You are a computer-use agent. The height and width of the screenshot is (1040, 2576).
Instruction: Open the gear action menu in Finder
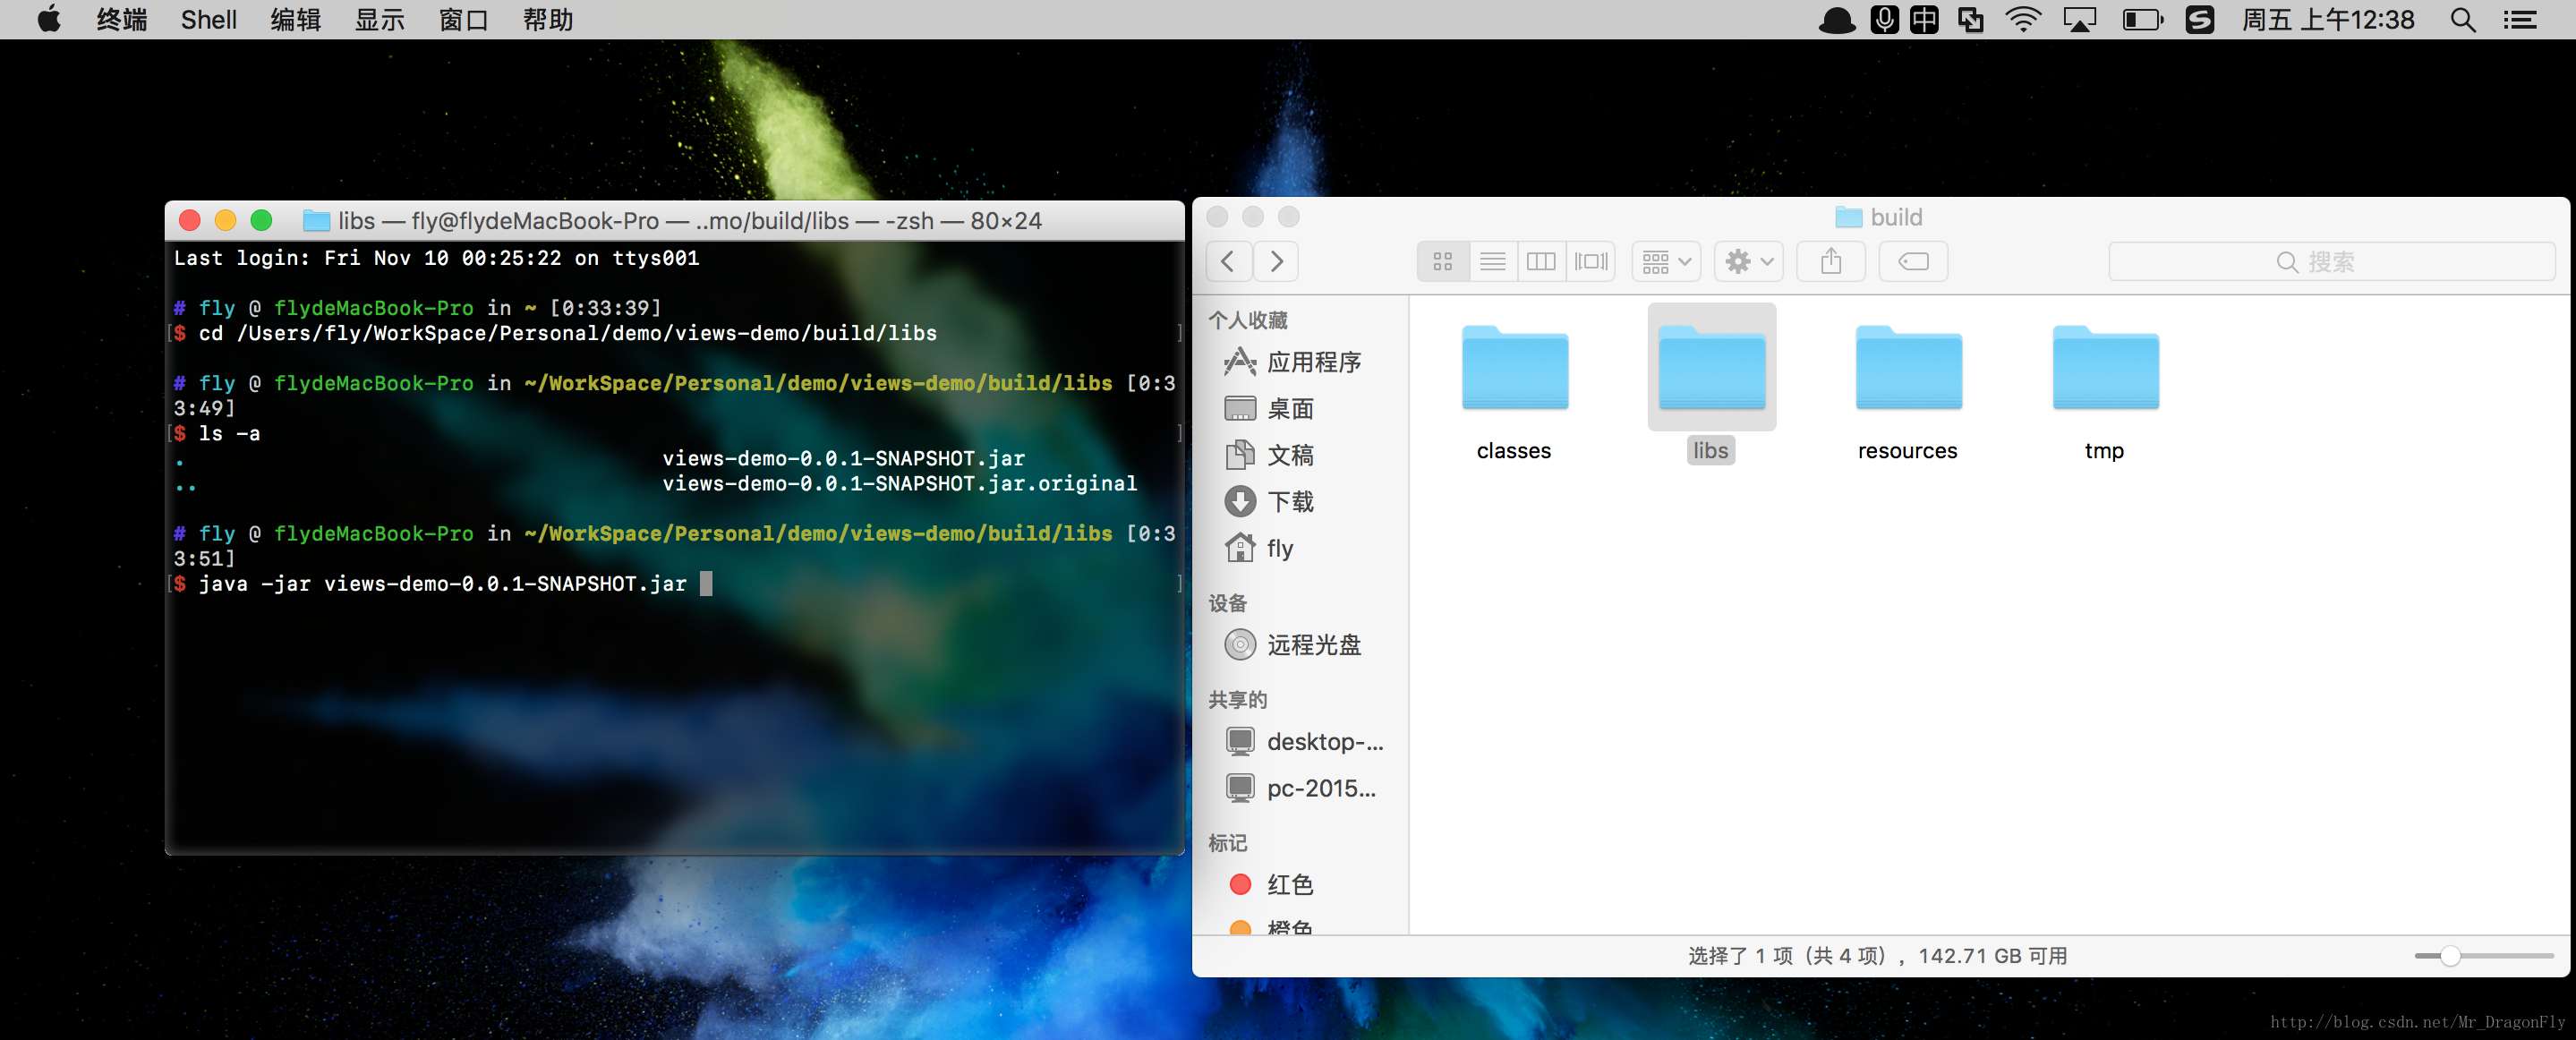click(x=1748, y=262)
